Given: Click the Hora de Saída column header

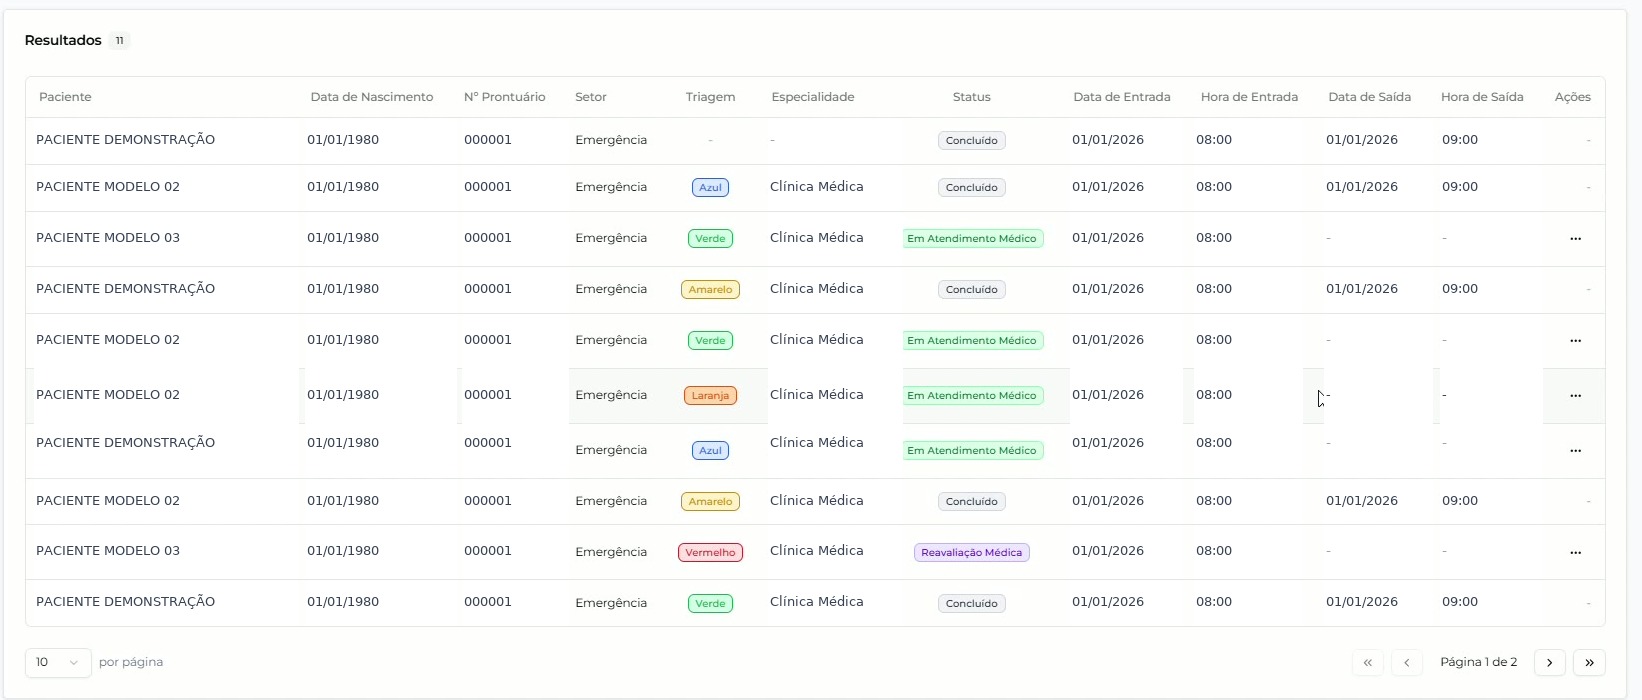Looking at the screenshot, I should pos(1482,97).
